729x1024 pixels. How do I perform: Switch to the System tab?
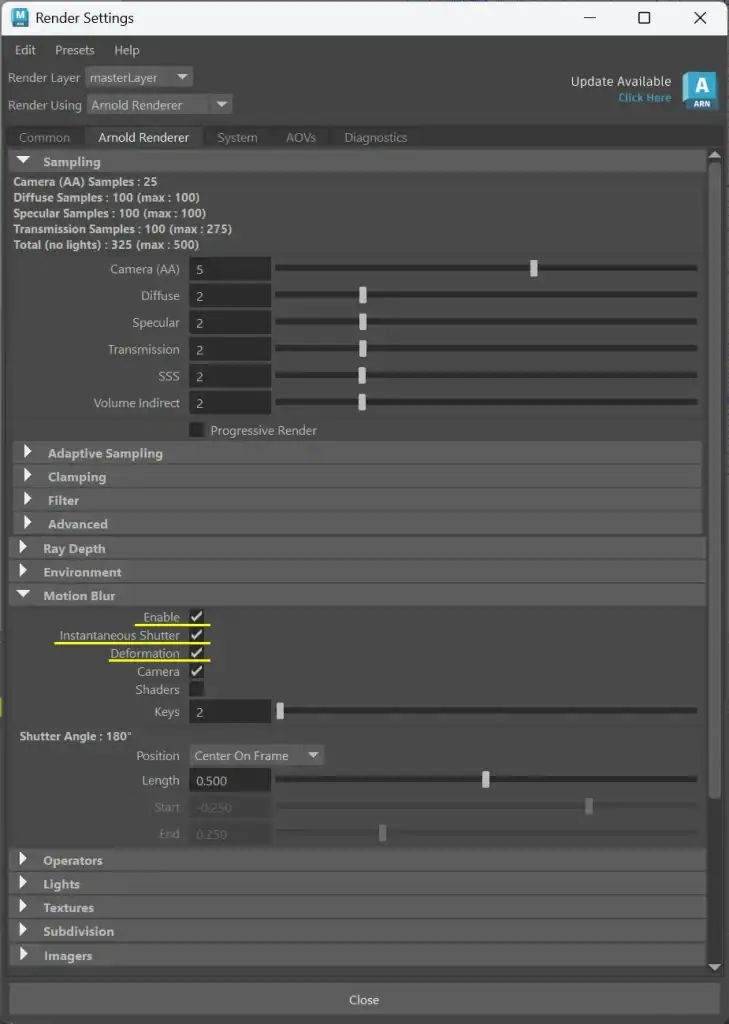(x=237, y=138)
